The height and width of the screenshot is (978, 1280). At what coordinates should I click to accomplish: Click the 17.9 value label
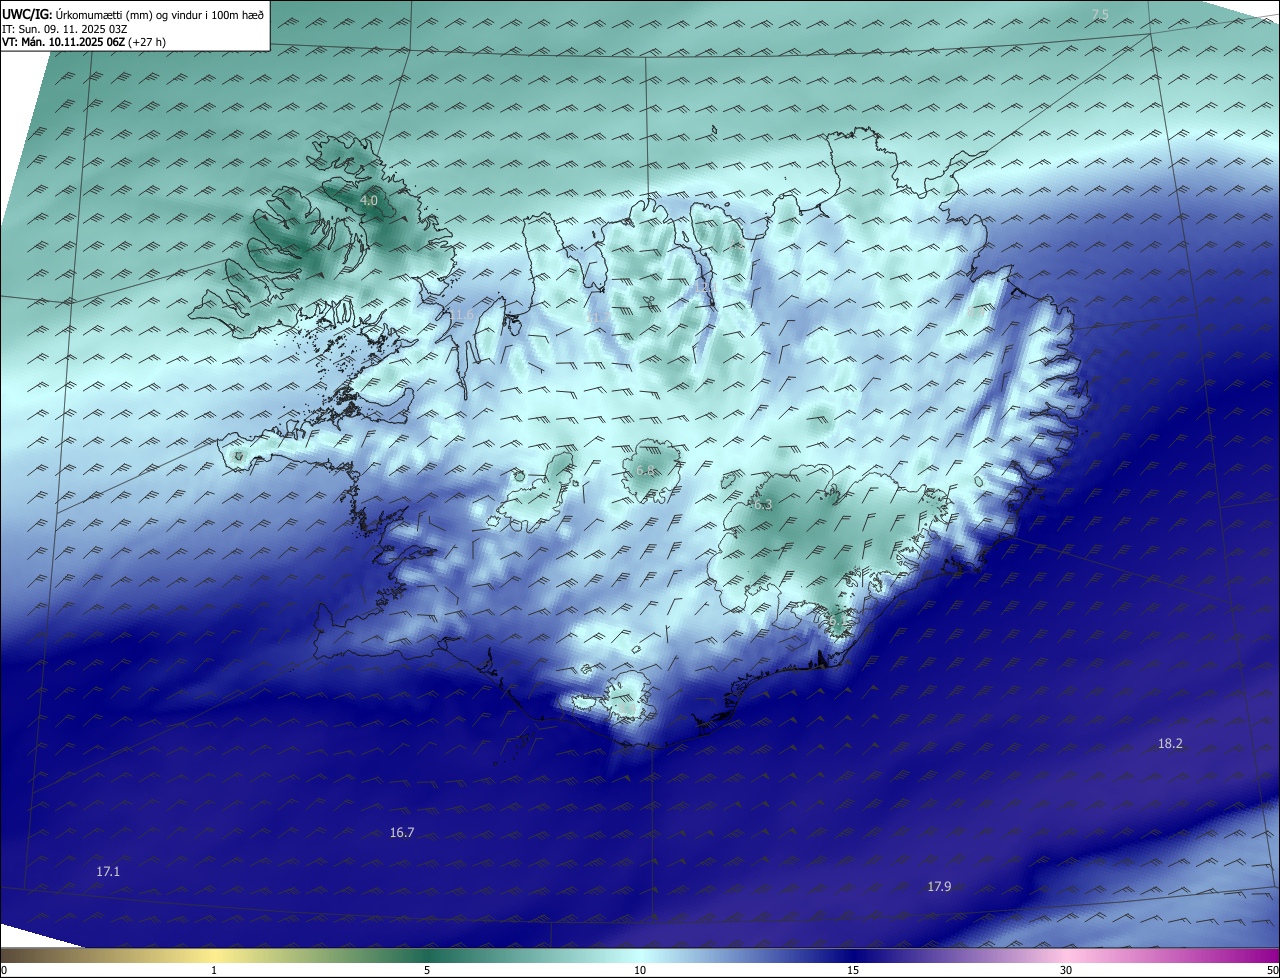tap(939, 886)
